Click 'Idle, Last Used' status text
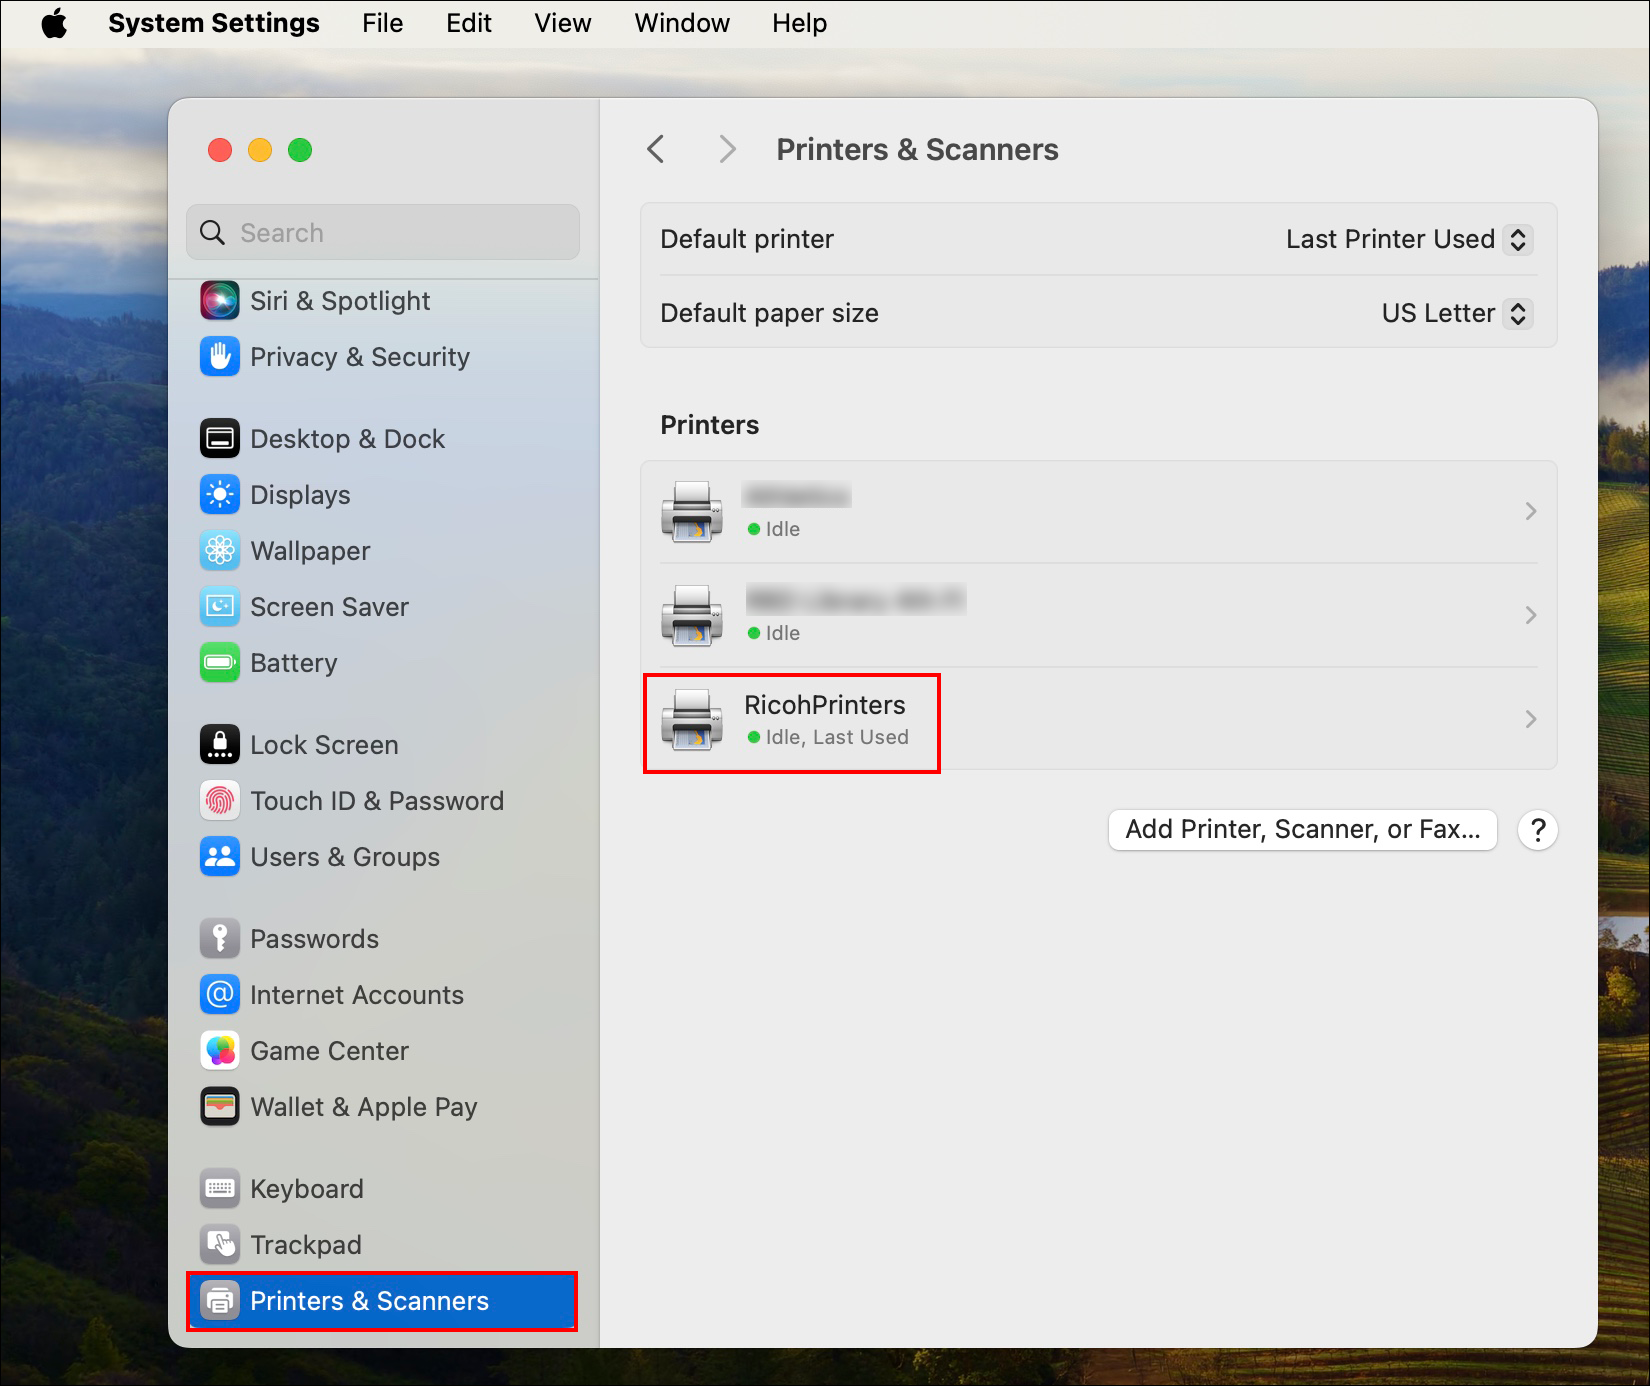 (837, 737)
